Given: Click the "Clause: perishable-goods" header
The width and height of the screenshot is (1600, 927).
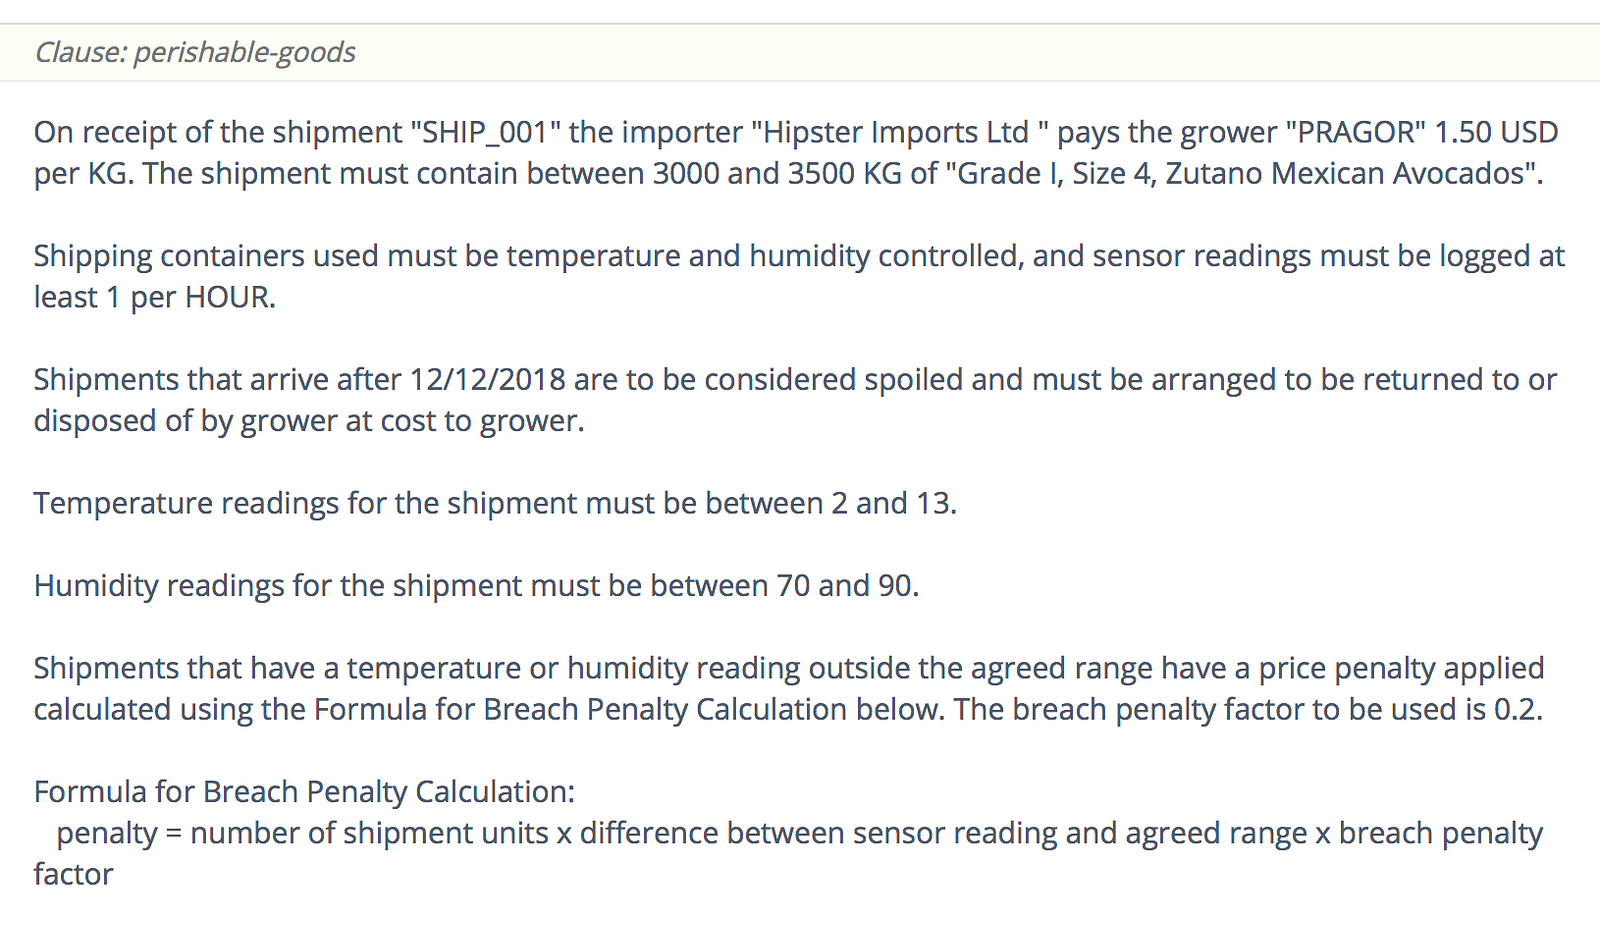Looking at the screenshot, I should click(195, 52).
